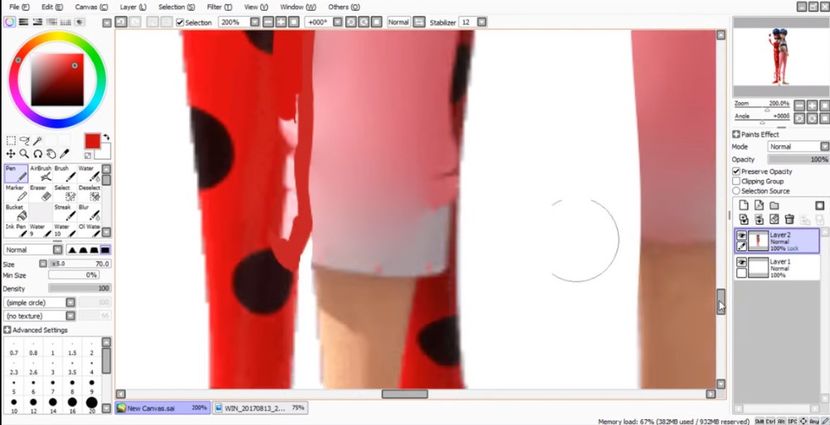The image size is (830, 425).
Task: Activate the magic wand tool
Action: coord(38,141)
